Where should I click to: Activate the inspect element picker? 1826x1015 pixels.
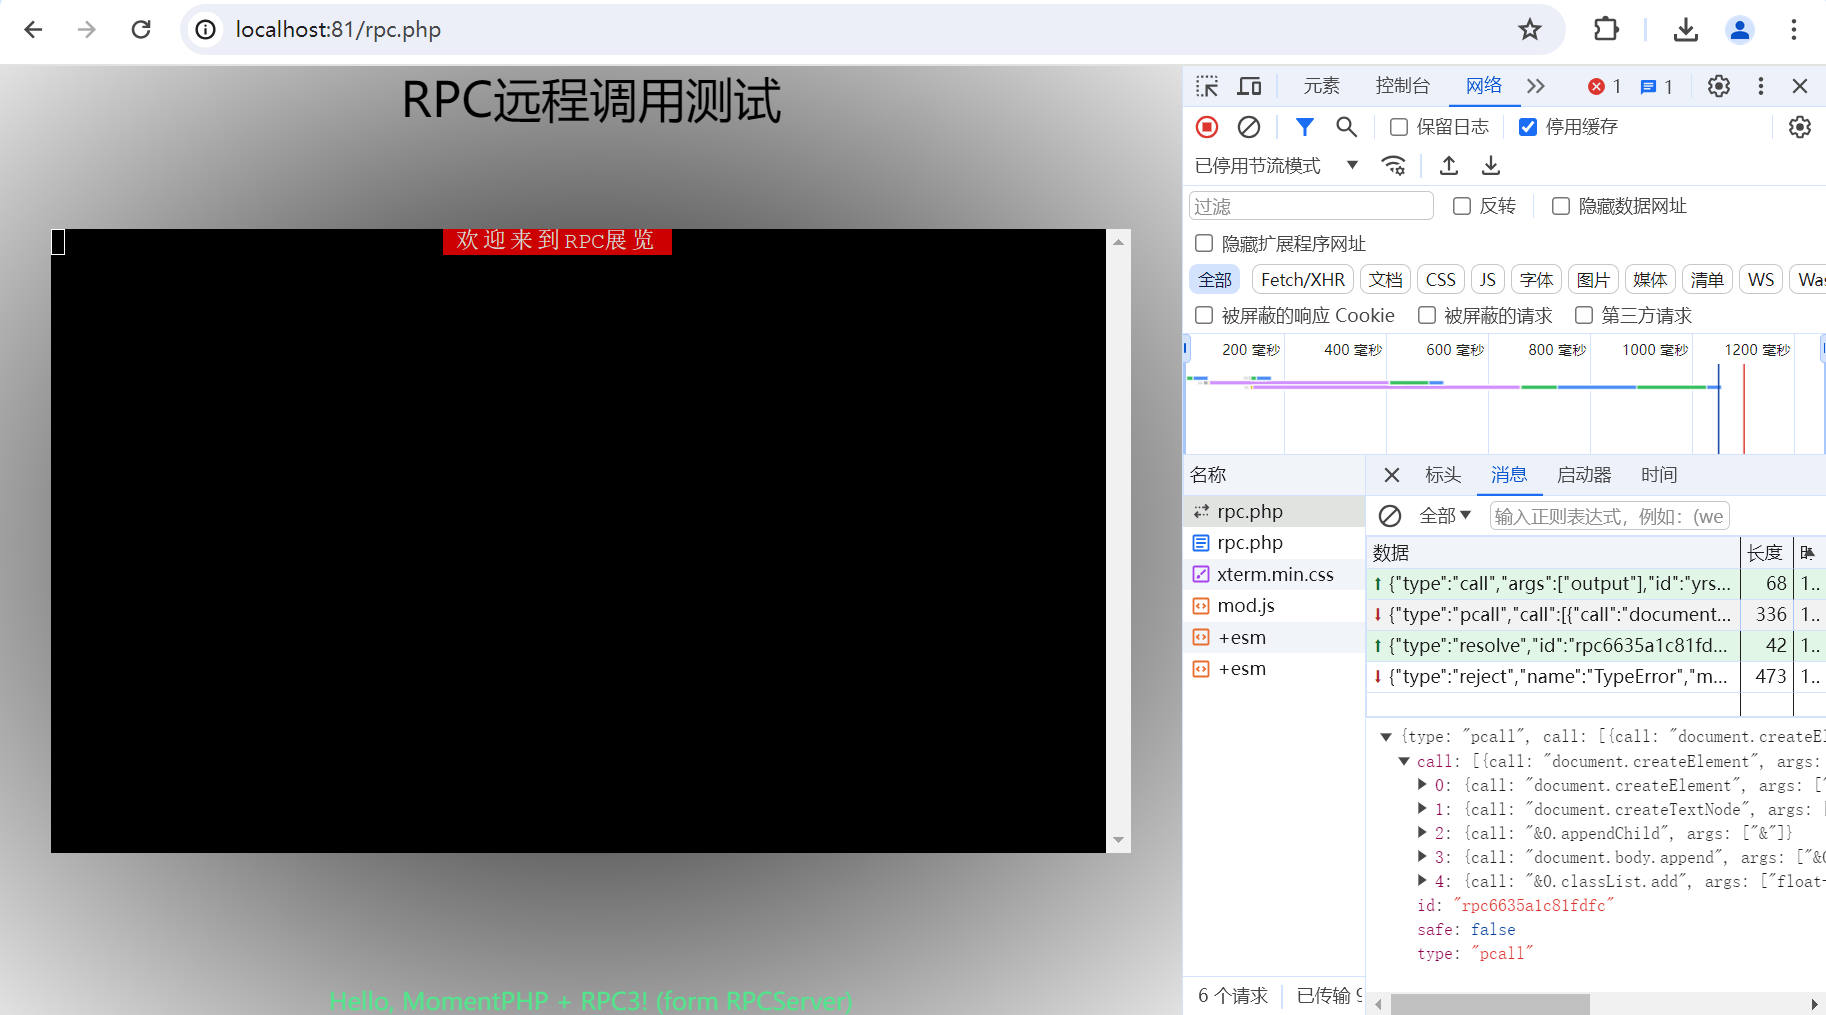pos(1207,86)
